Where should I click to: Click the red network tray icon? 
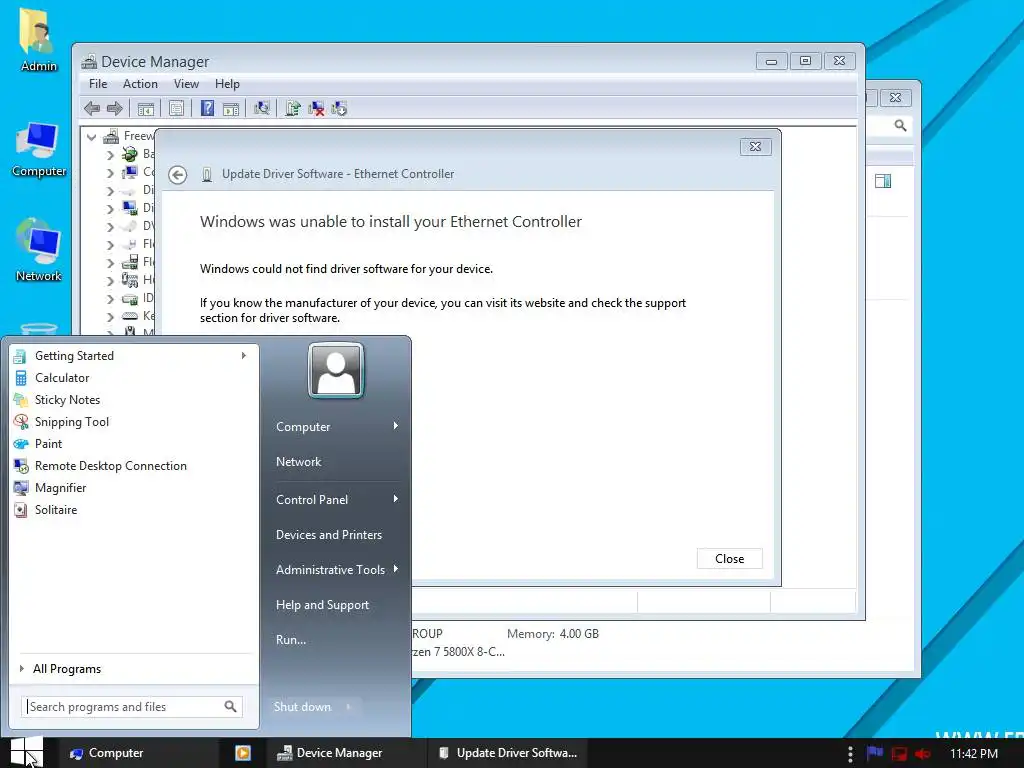pos(899,754)
